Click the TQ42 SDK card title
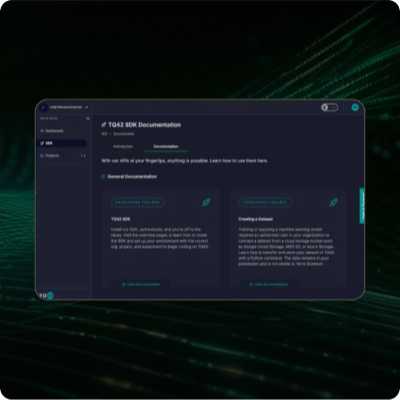Screen dimensions: 400x400 click(121, 219)
